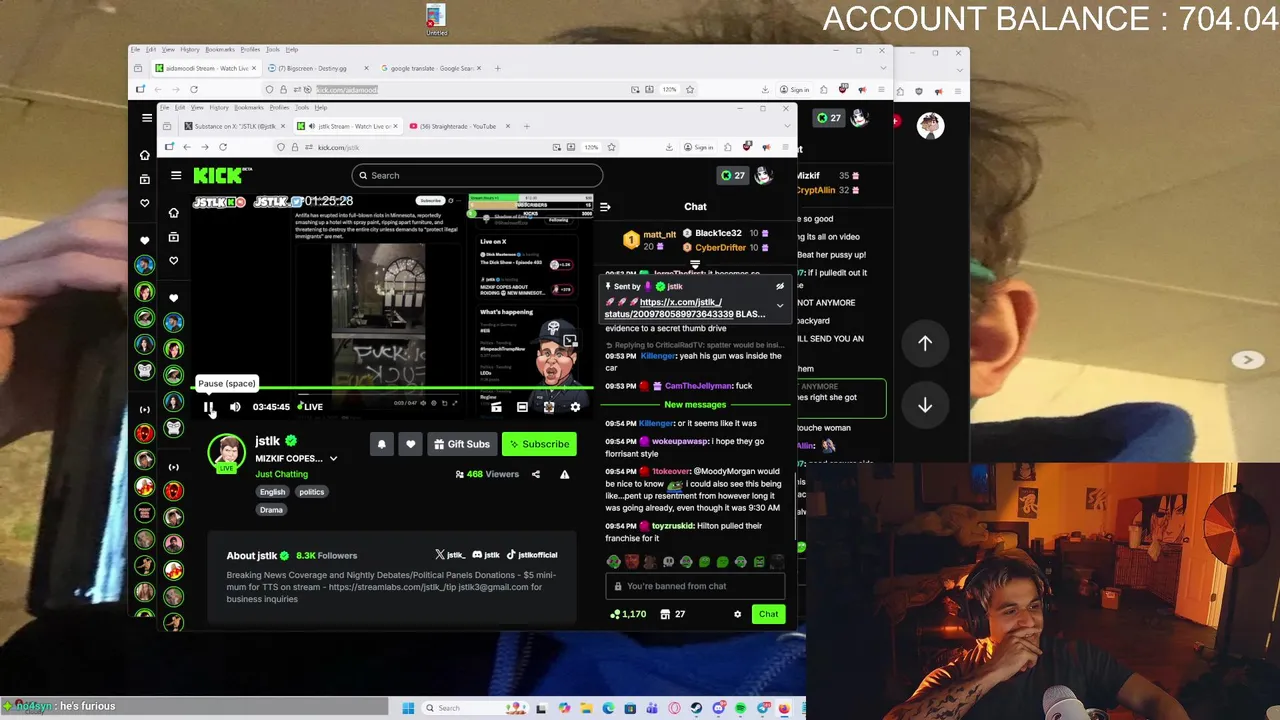List all tabs dropdown in front Firefox
Viewport: 1280px width, 720px height.
click(787, 126)
